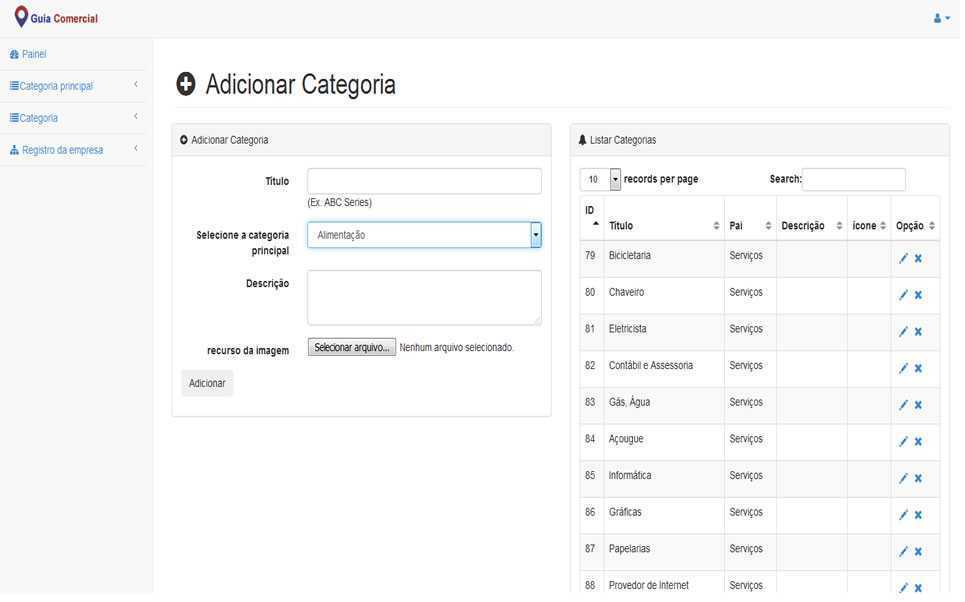Open the user account icon menu
Viewport: 965px width, 602px height.
[x=940, y=18]
